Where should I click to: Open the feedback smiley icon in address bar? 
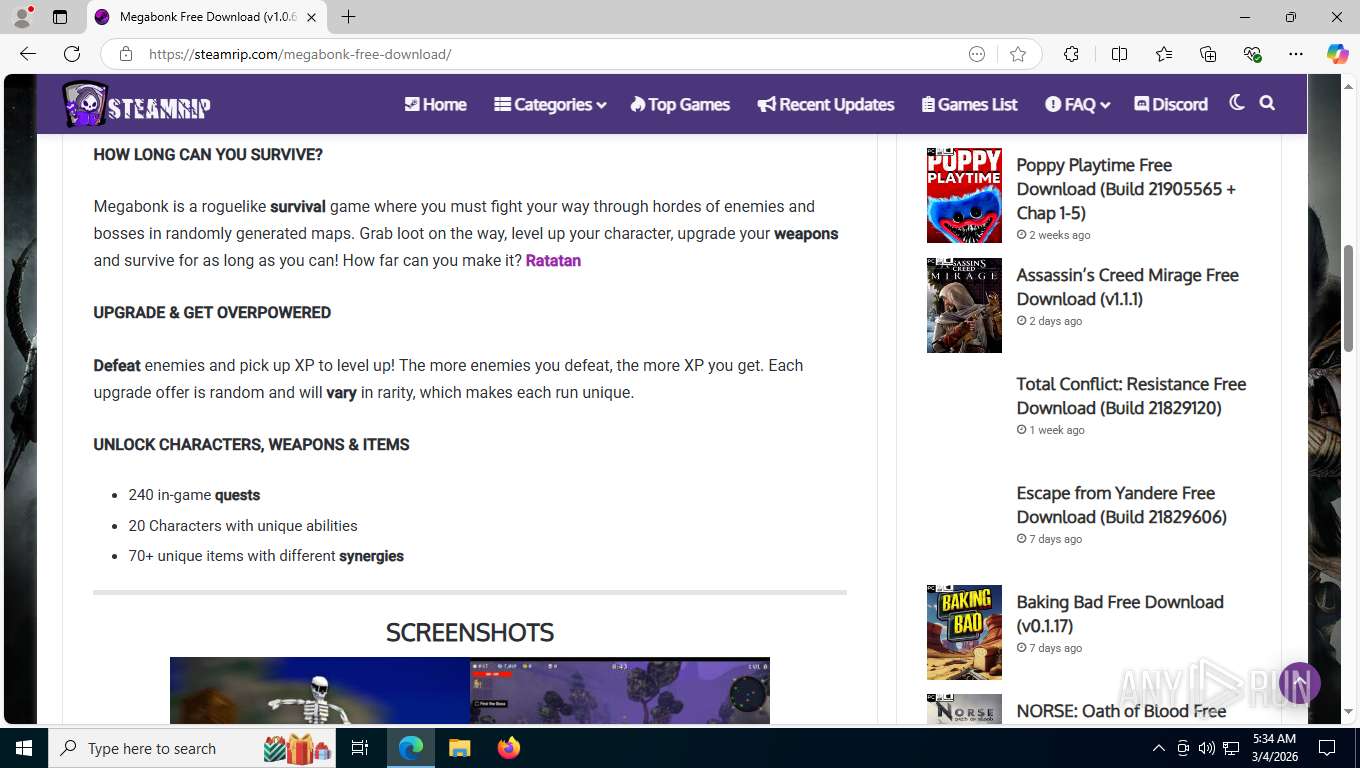coord(977,54)
